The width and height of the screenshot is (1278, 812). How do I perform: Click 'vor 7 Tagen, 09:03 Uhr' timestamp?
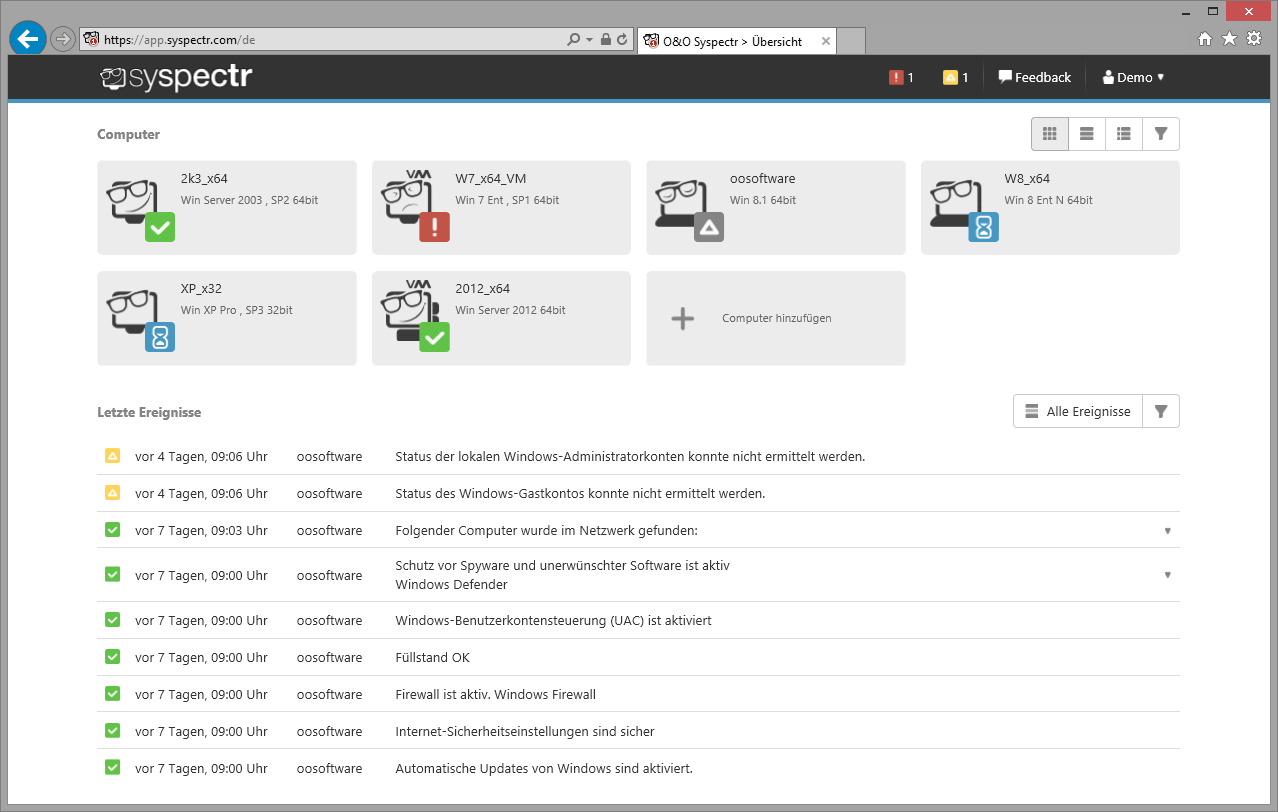tap(201, 530)
